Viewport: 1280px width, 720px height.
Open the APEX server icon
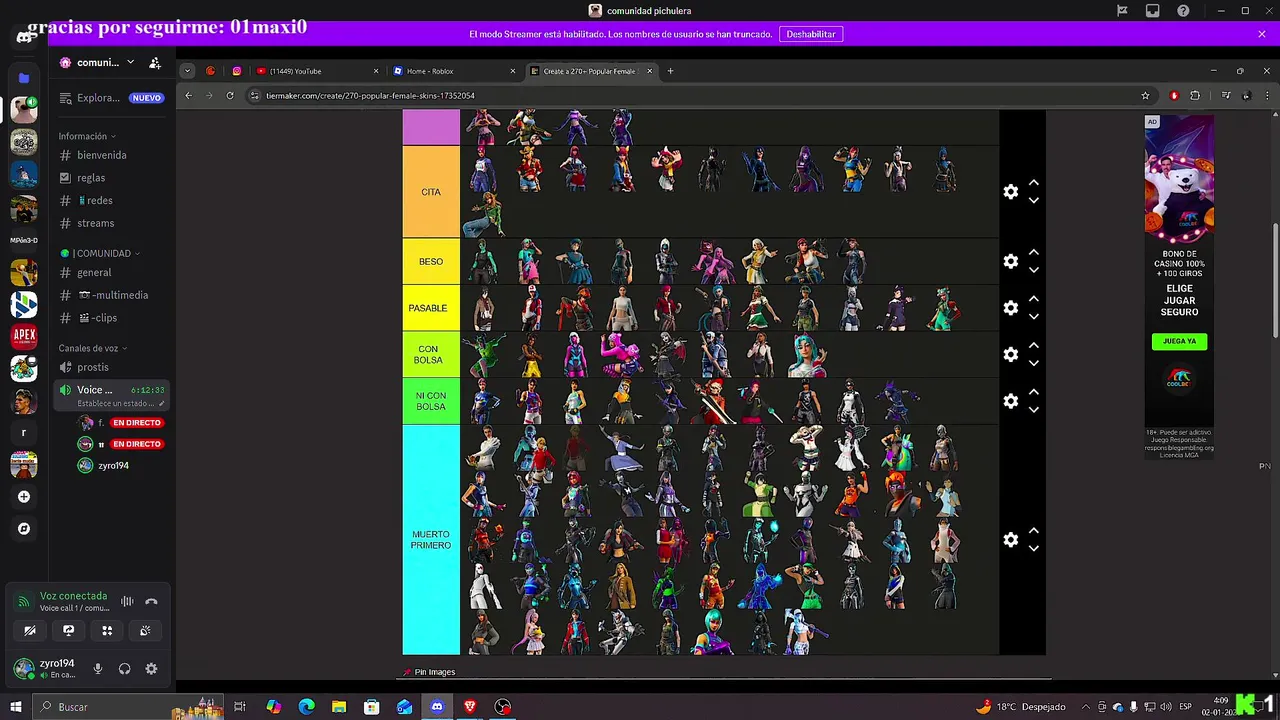click(24, 336)
